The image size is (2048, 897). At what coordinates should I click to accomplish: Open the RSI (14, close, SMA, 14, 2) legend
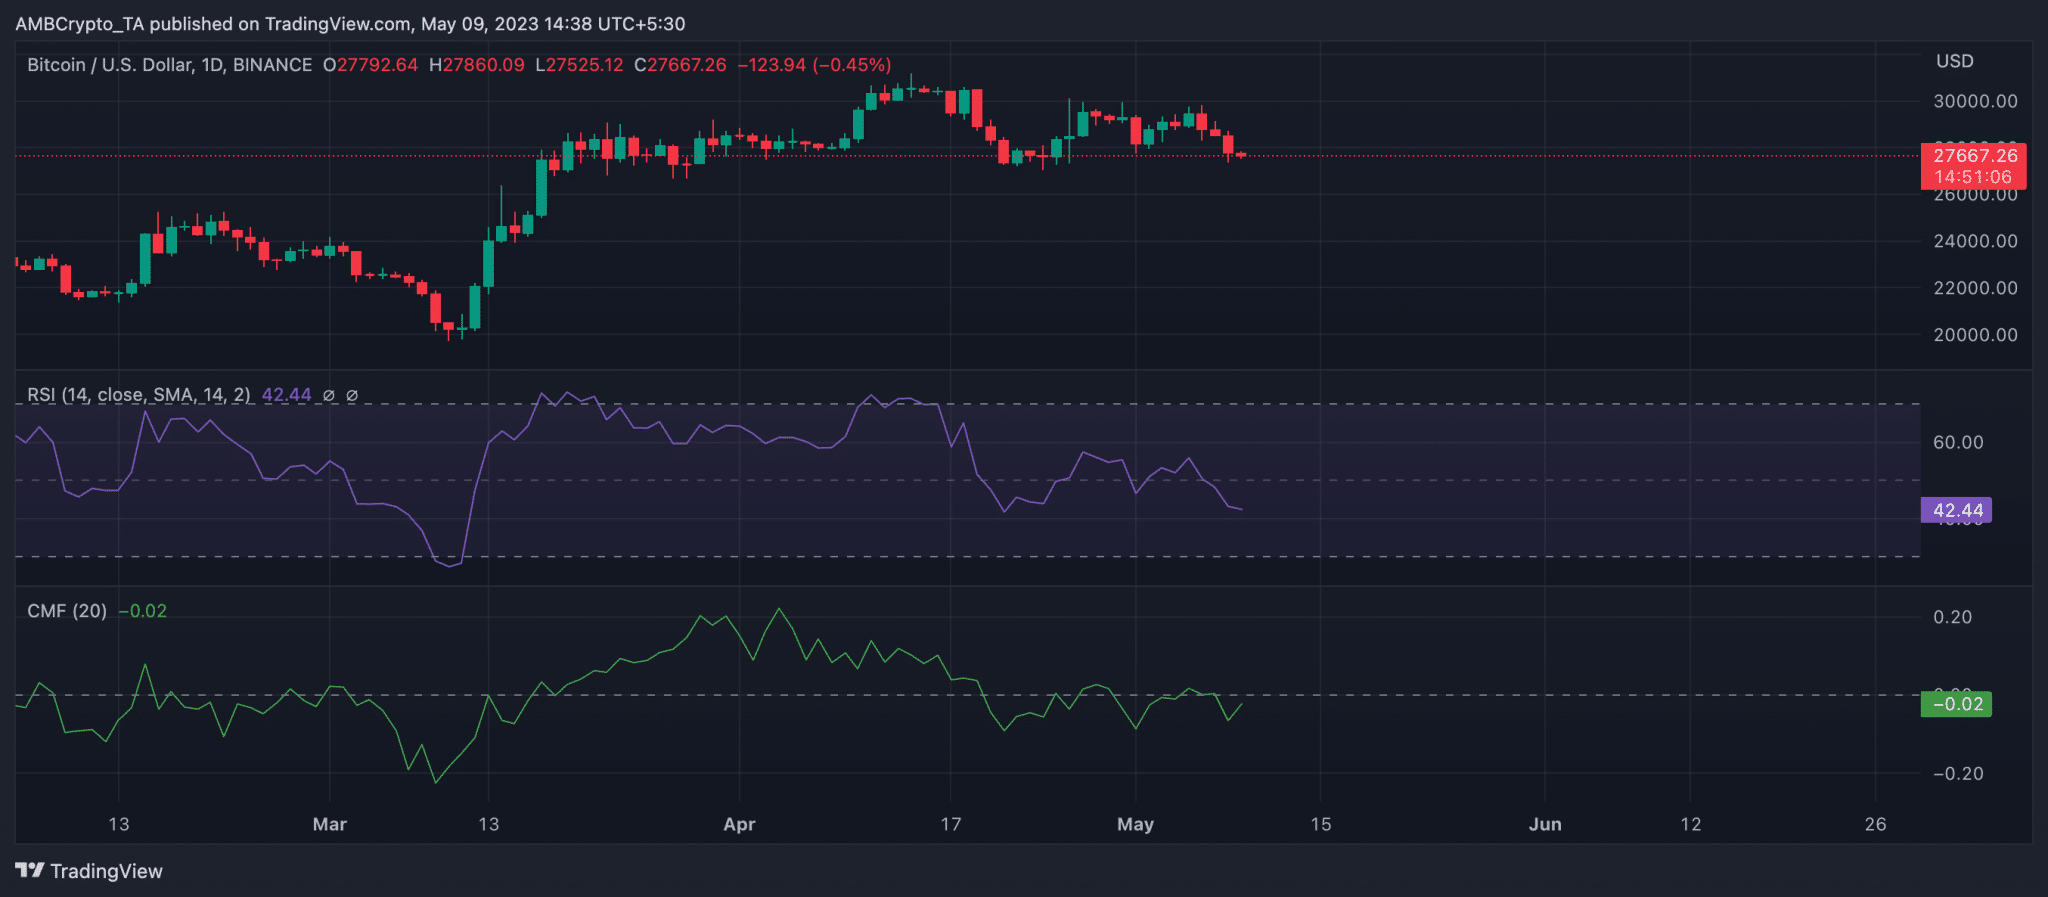139,395
